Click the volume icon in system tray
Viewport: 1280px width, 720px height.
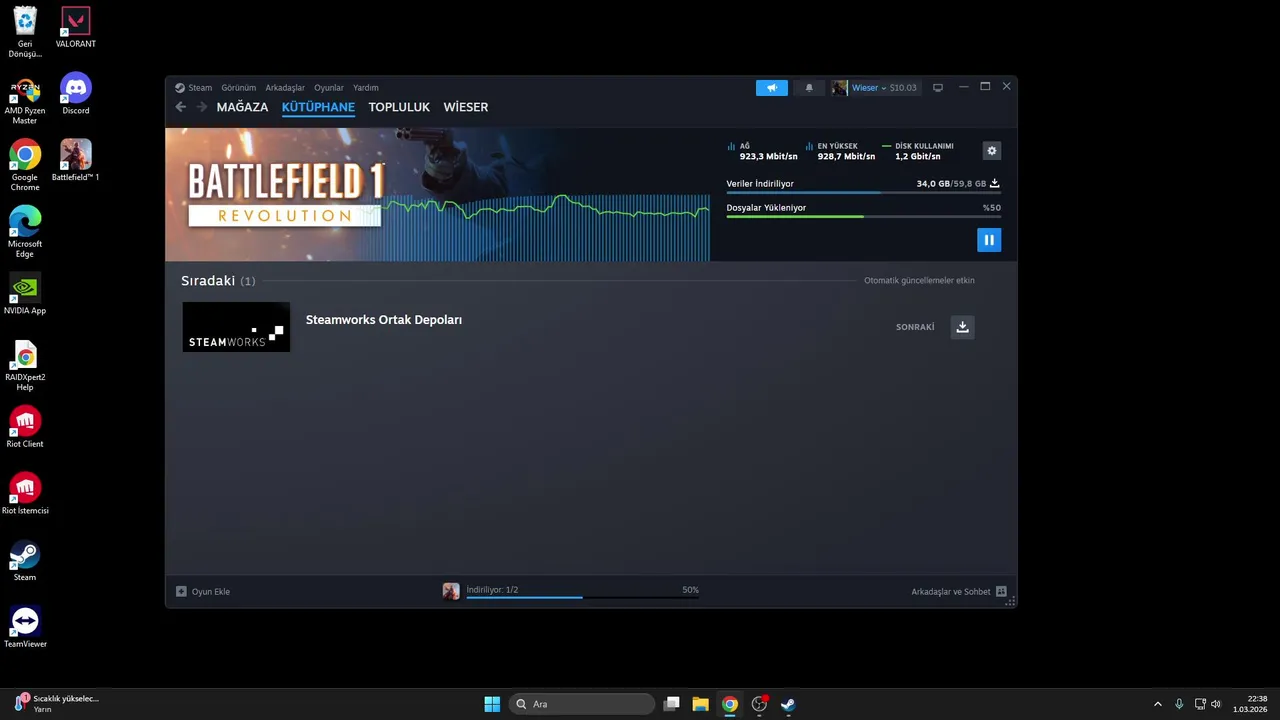click(1216, 704)
